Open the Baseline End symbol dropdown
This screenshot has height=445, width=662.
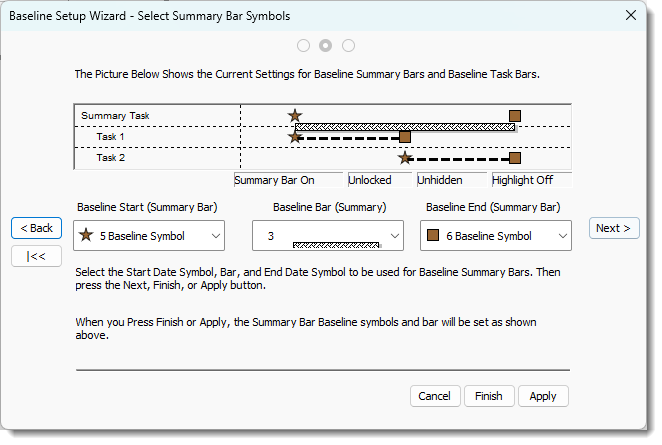coord(496,236)
